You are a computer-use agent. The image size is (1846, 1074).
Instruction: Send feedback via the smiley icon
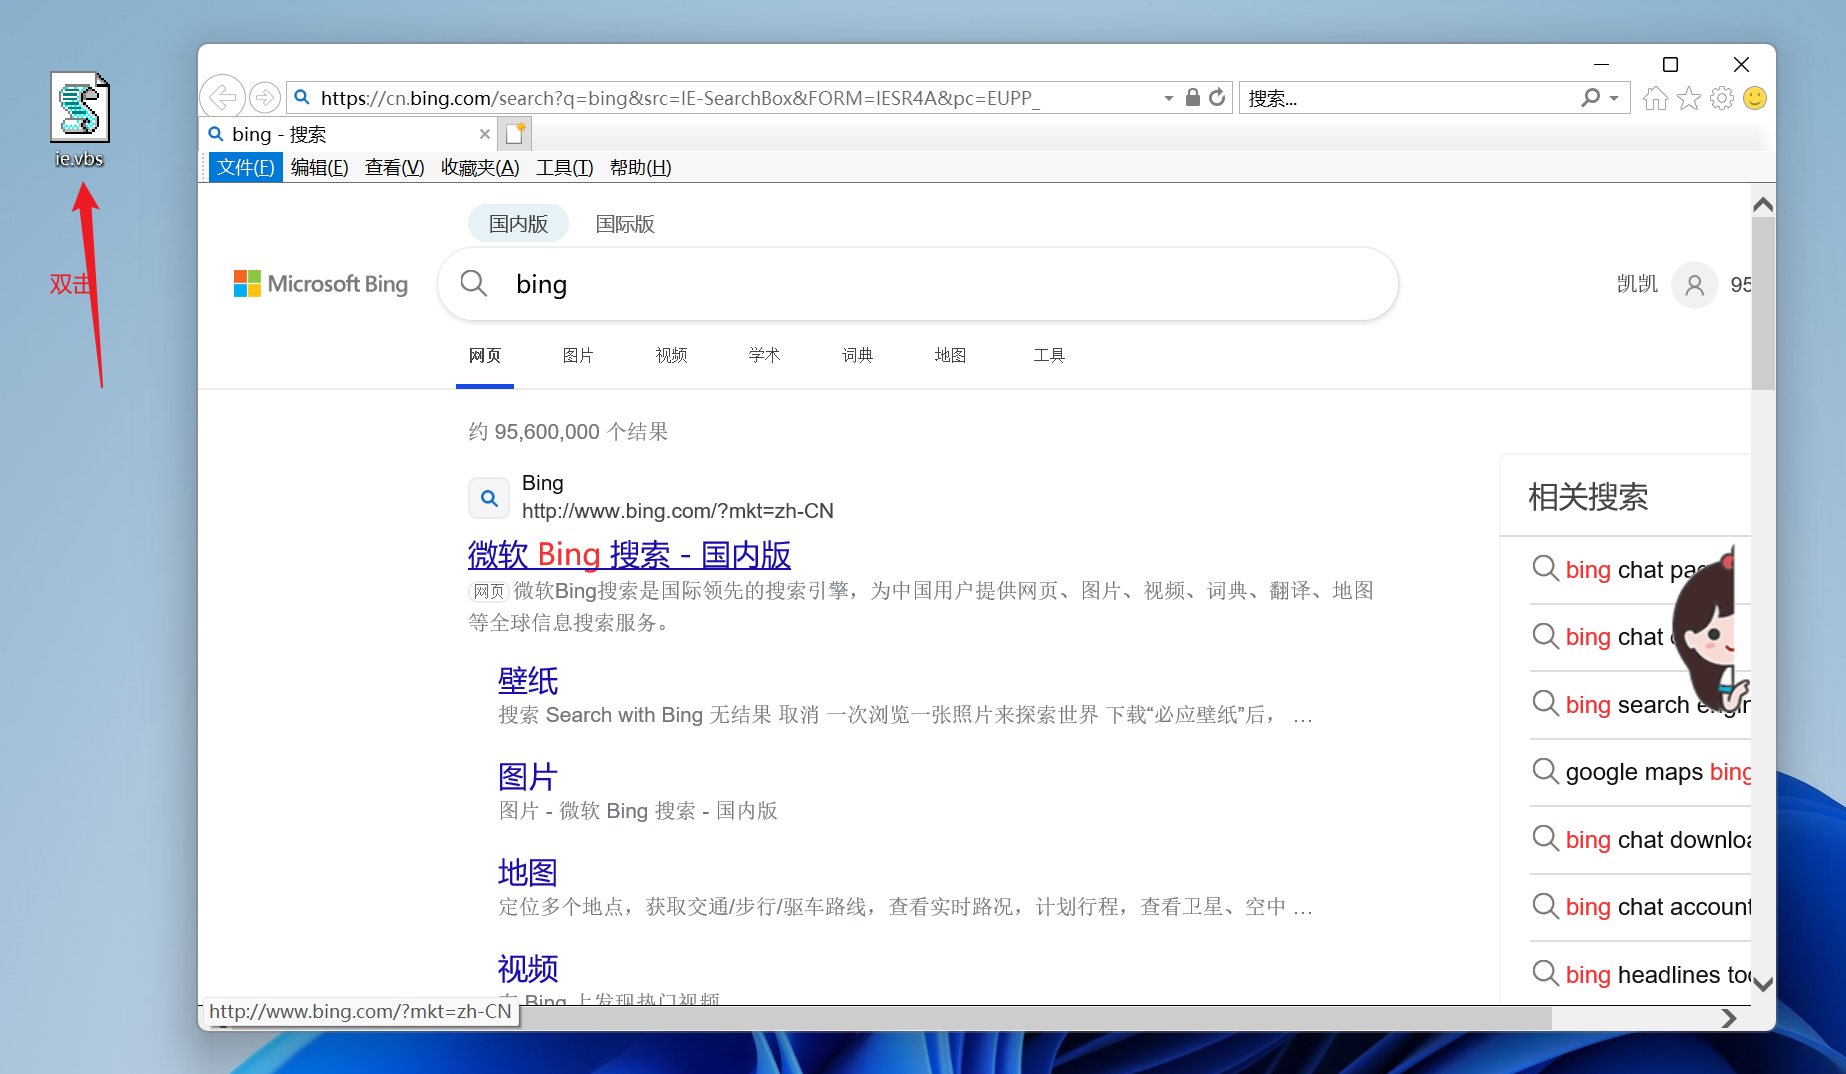(x=1754, y=98)
